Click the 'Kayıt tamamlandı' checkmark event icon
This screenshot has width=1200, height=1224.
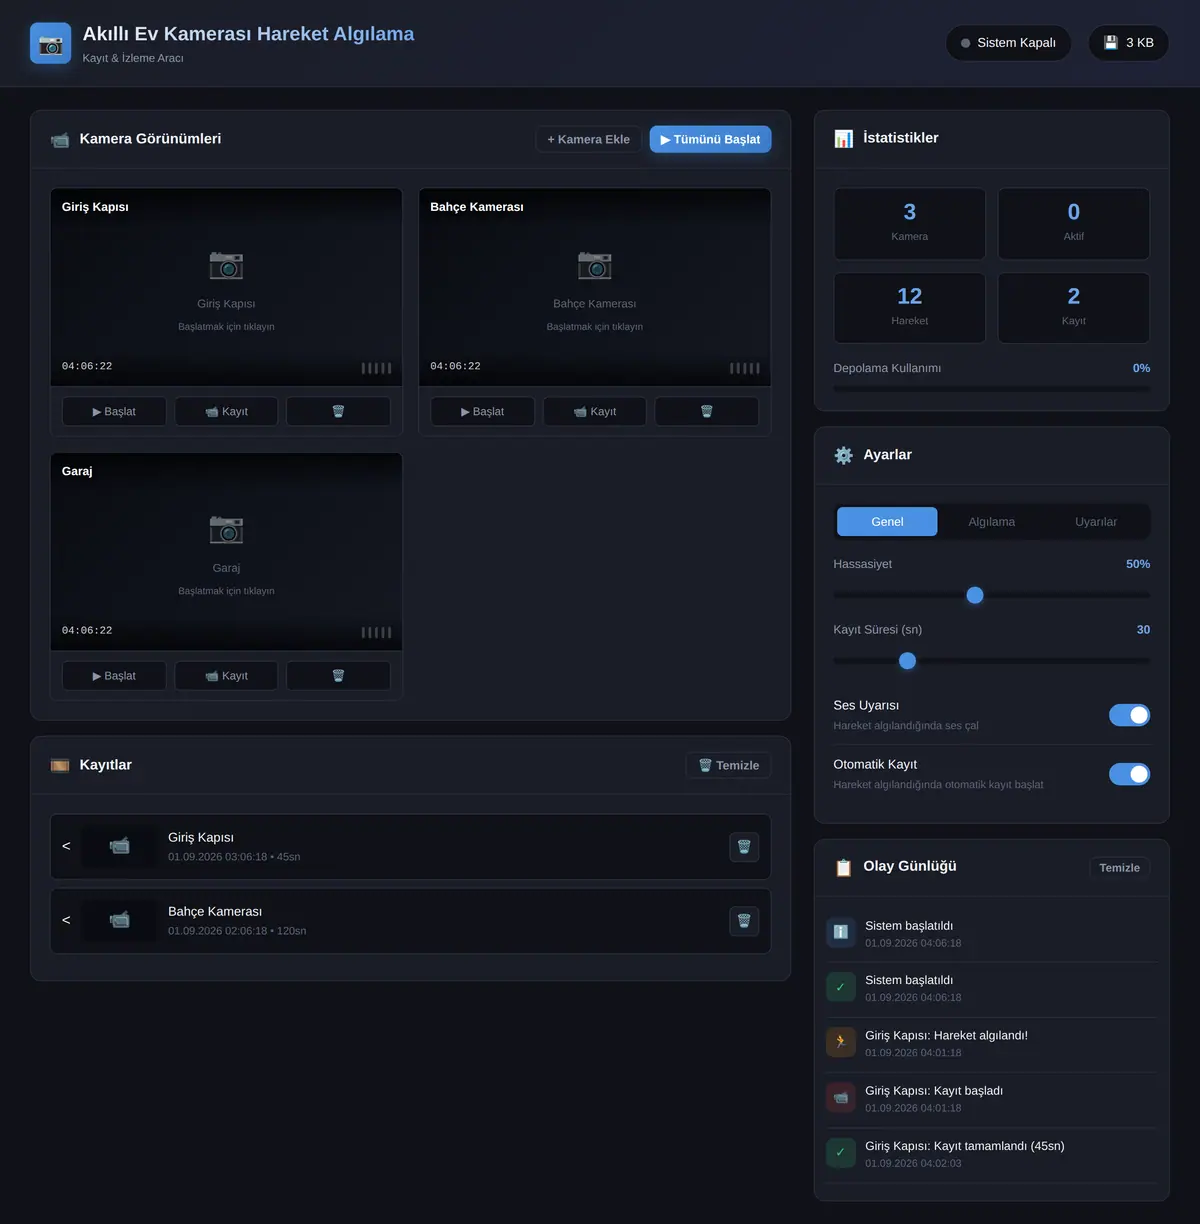(841, 1152)
